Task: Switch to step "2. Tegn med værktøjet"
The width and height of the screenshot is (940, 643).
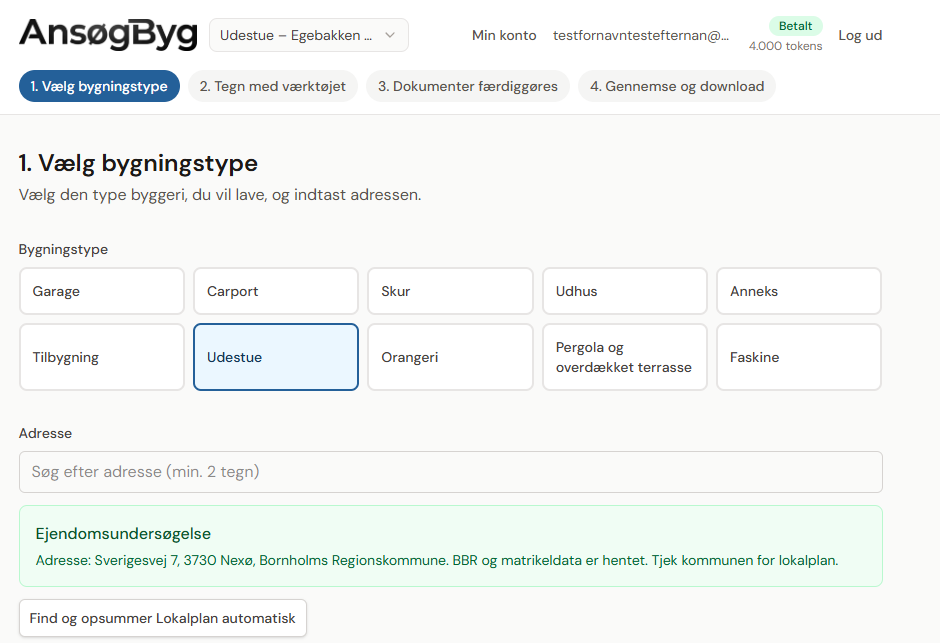Action: [x=272, y=86]
